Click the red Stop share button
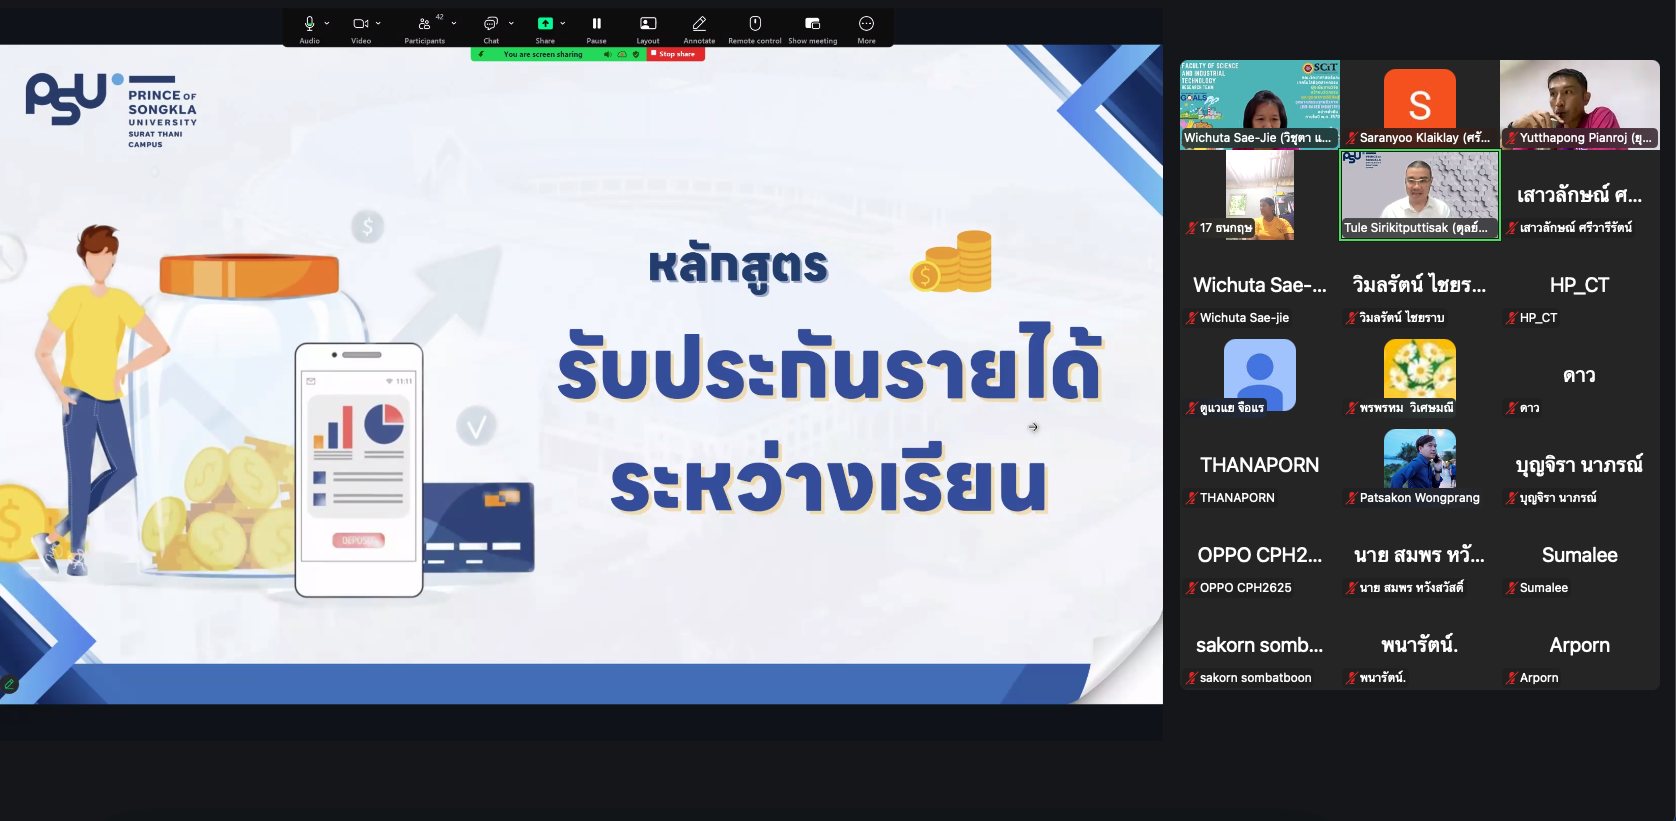The width and height of the screenshot is (1676, 821). [x=677, y=54]
